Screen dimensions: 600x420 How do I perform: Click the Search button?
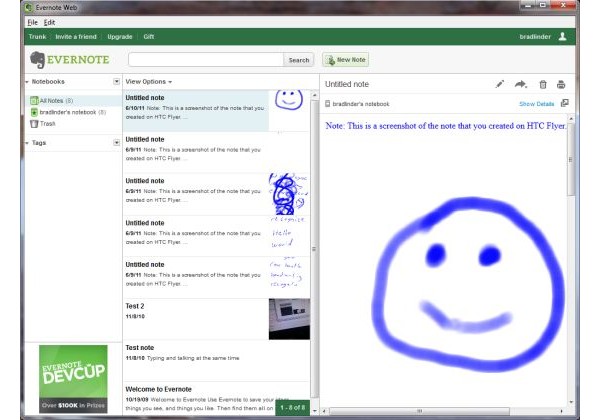pyautogui.click(x=299, y=60)
